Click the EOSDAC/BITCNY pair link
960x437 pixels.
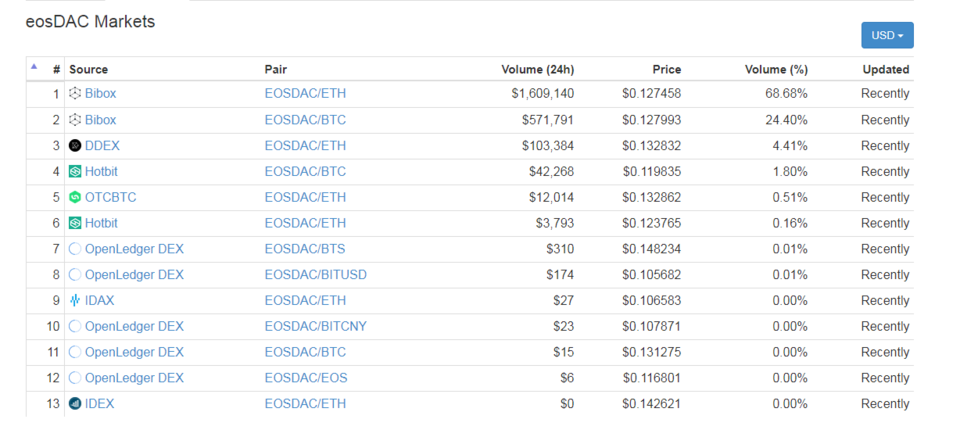[315, 327]
